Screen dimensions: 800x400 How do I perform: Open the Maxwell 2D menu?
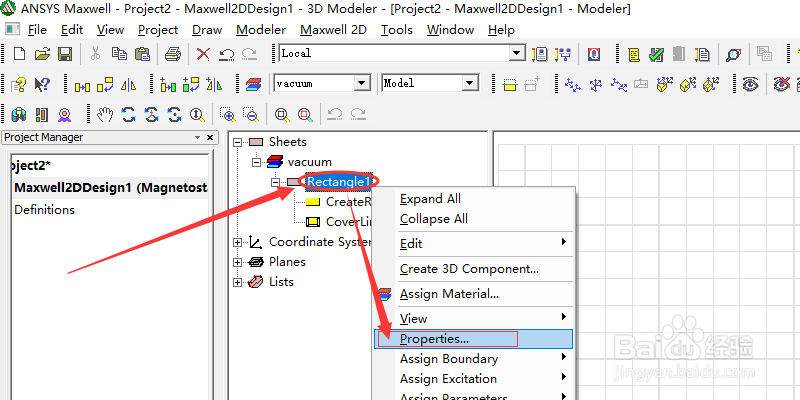[333, 30]
